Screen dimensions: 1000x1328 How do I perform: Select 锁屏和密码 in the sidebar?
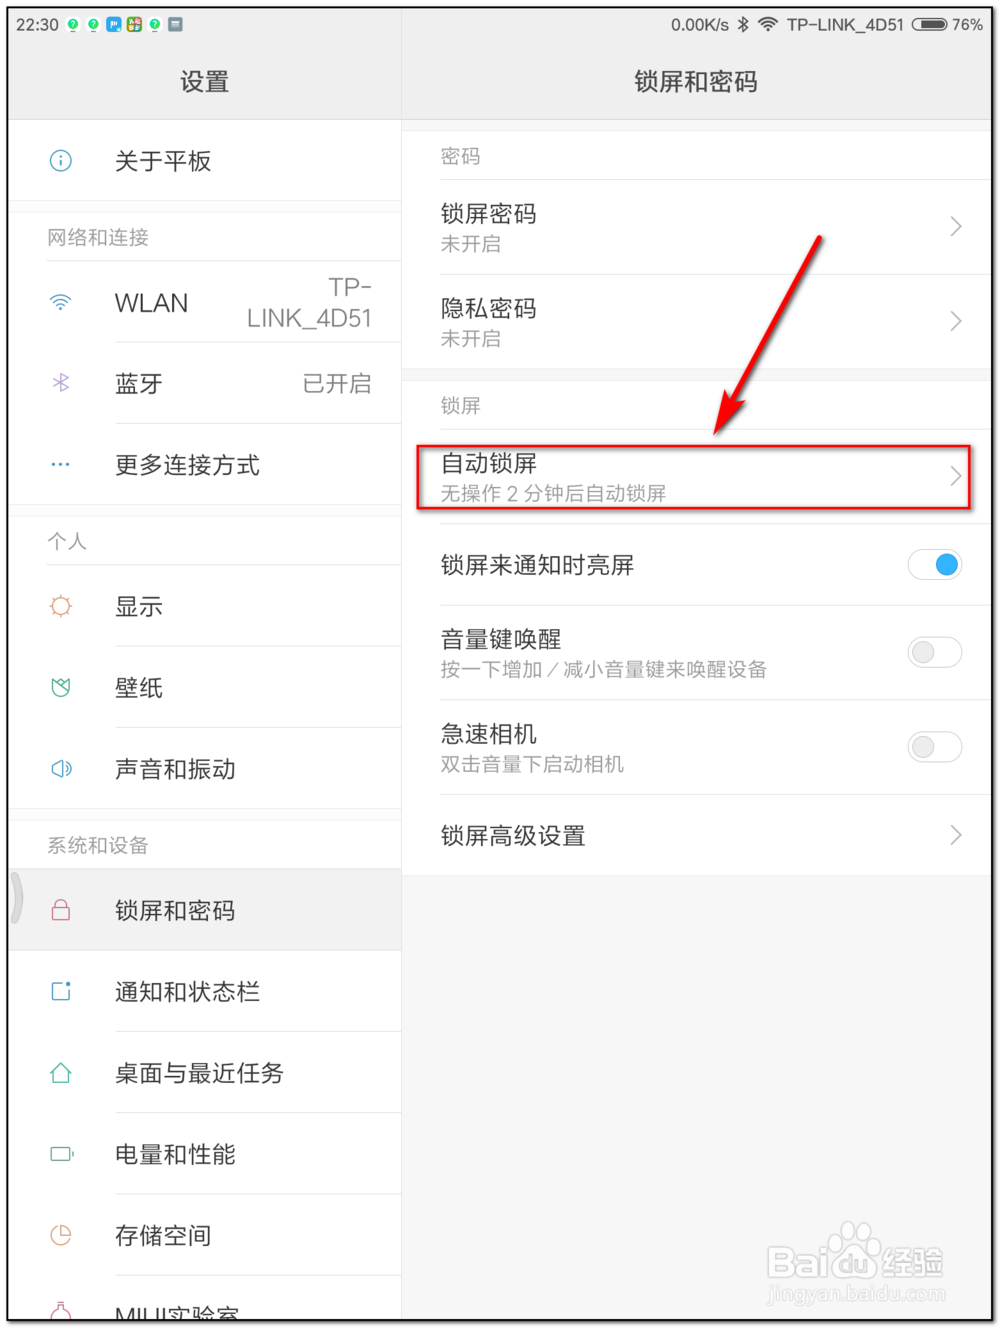[x=175, y=910]
